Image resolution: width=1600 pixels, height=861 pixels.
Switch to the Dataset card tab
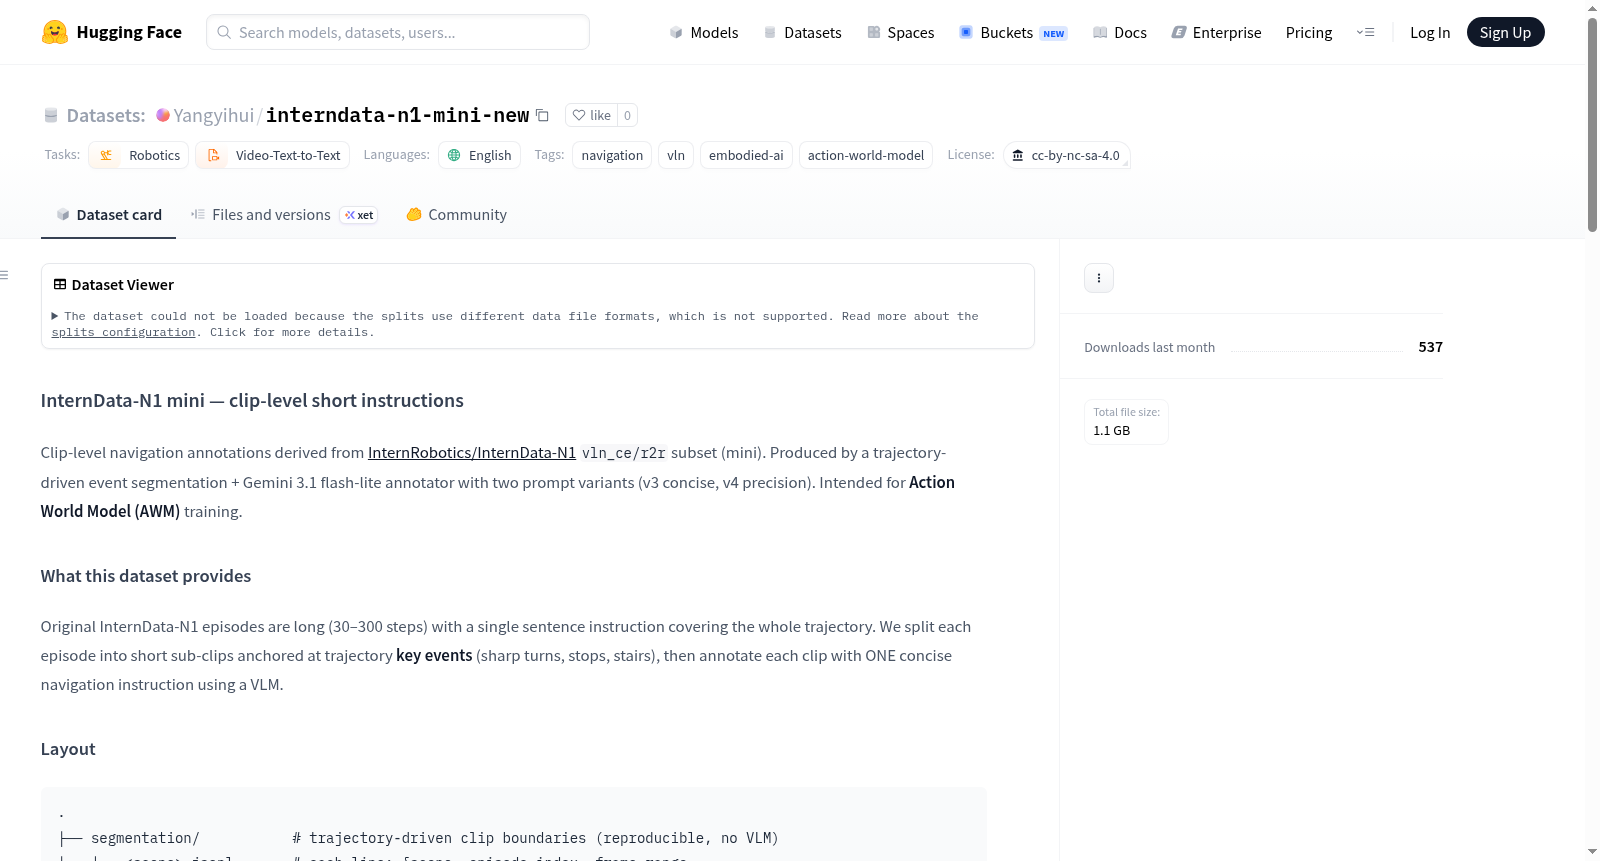point(108,215)
